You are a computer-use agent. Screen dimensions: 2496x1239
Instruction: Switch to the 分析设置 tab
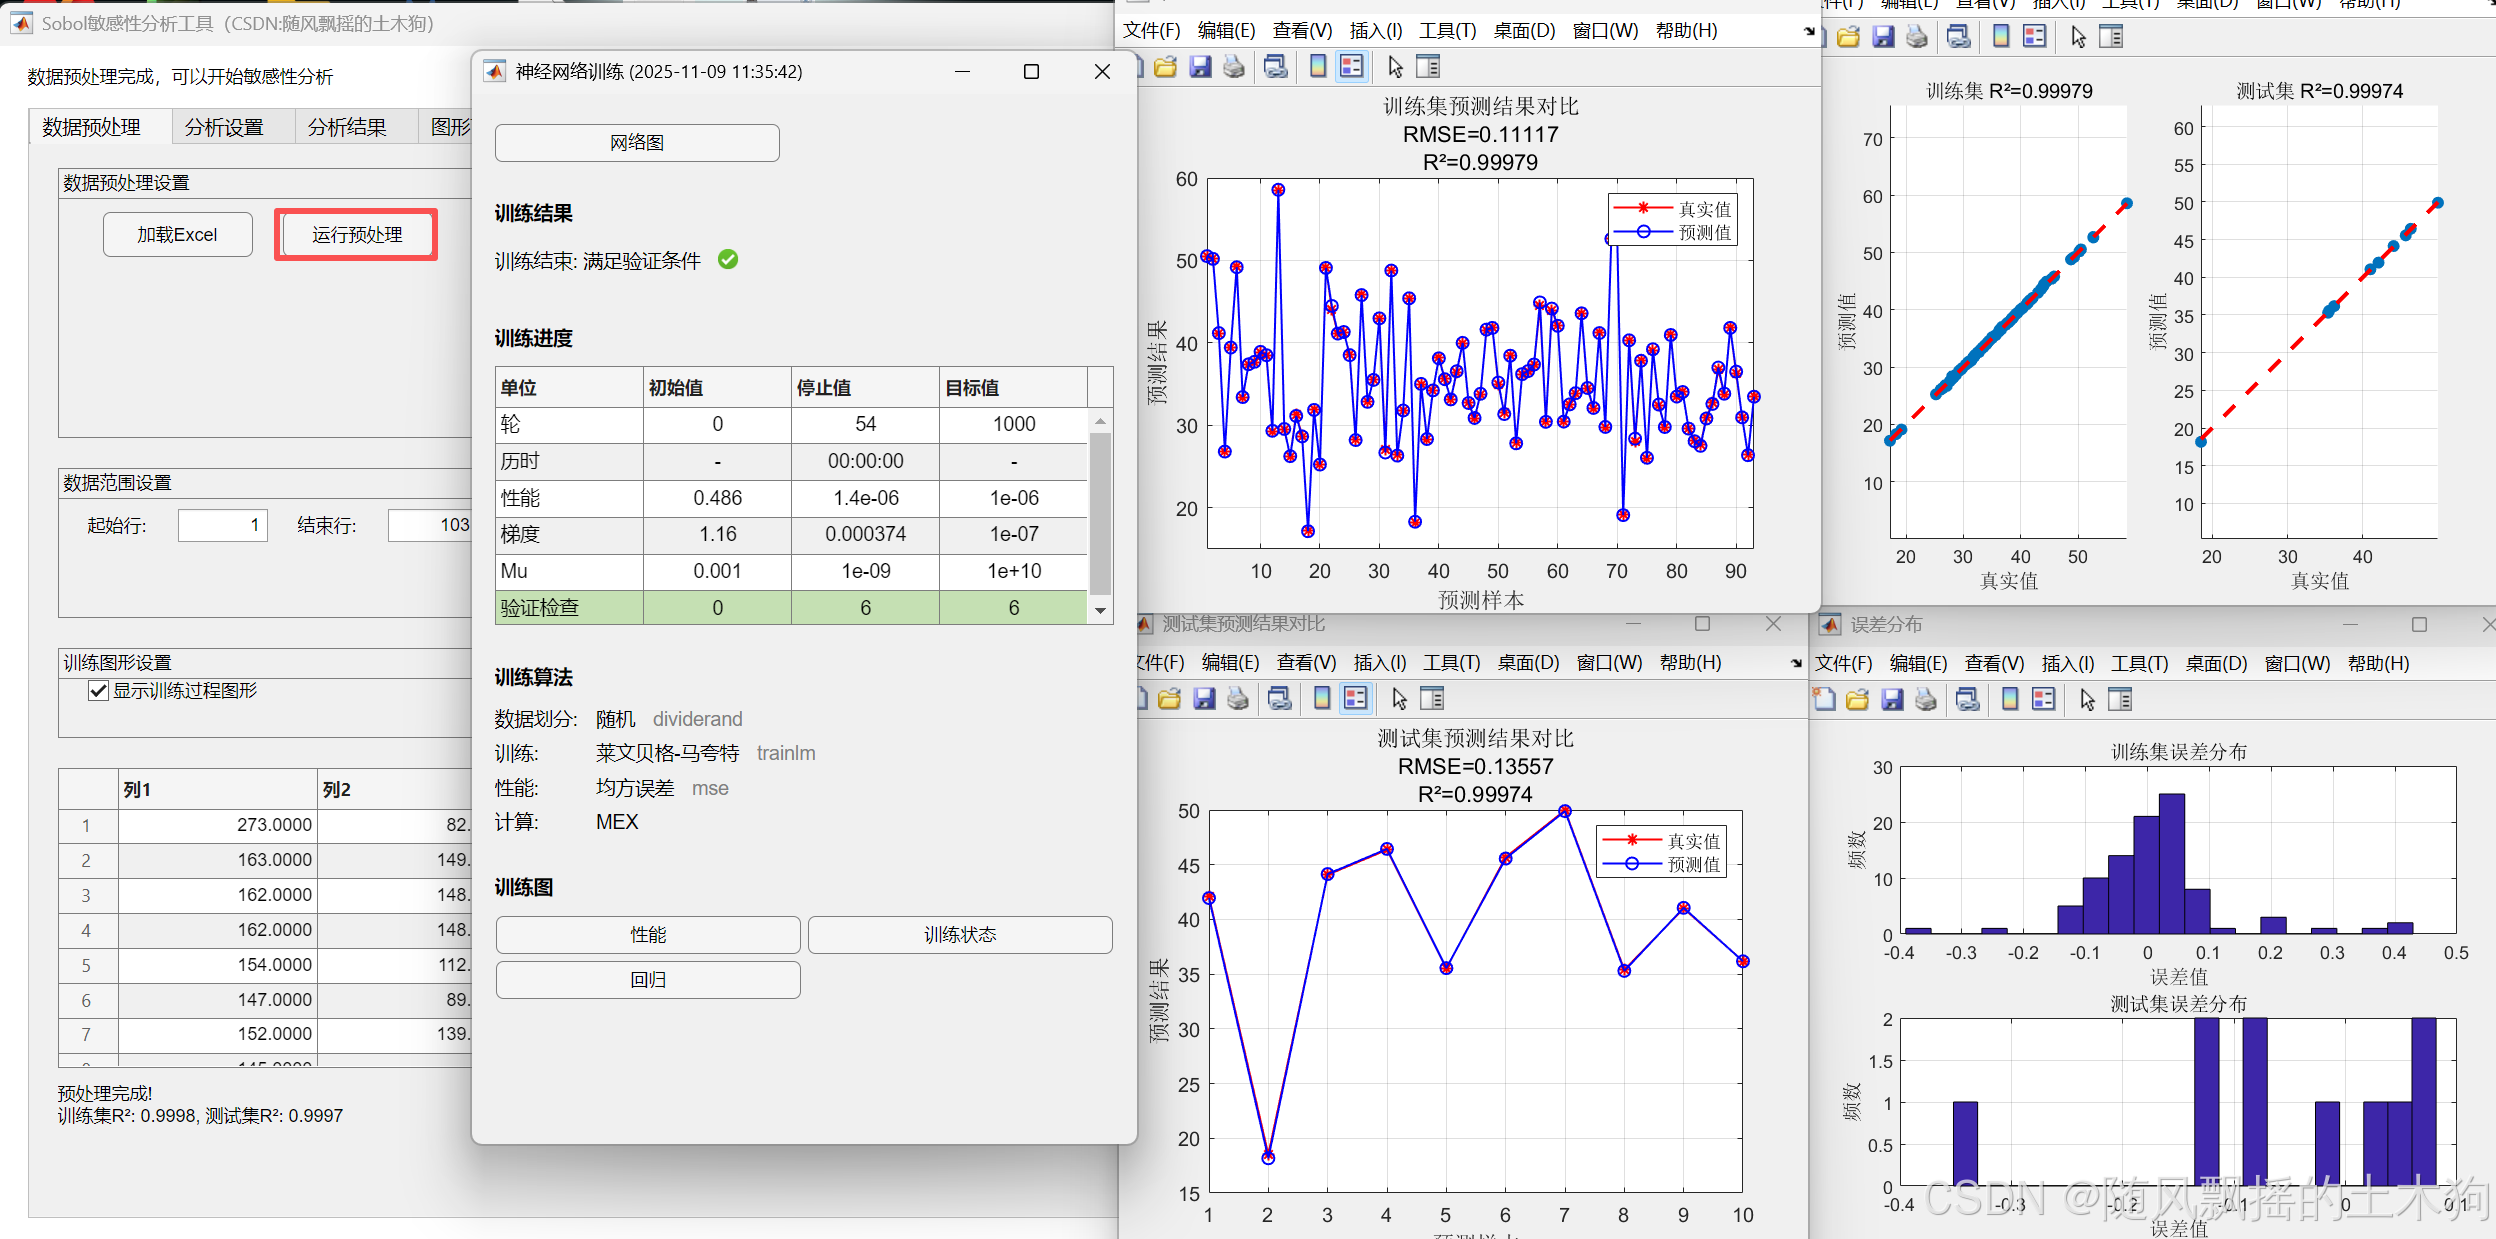pyautogui.click(x=224, y=127)
